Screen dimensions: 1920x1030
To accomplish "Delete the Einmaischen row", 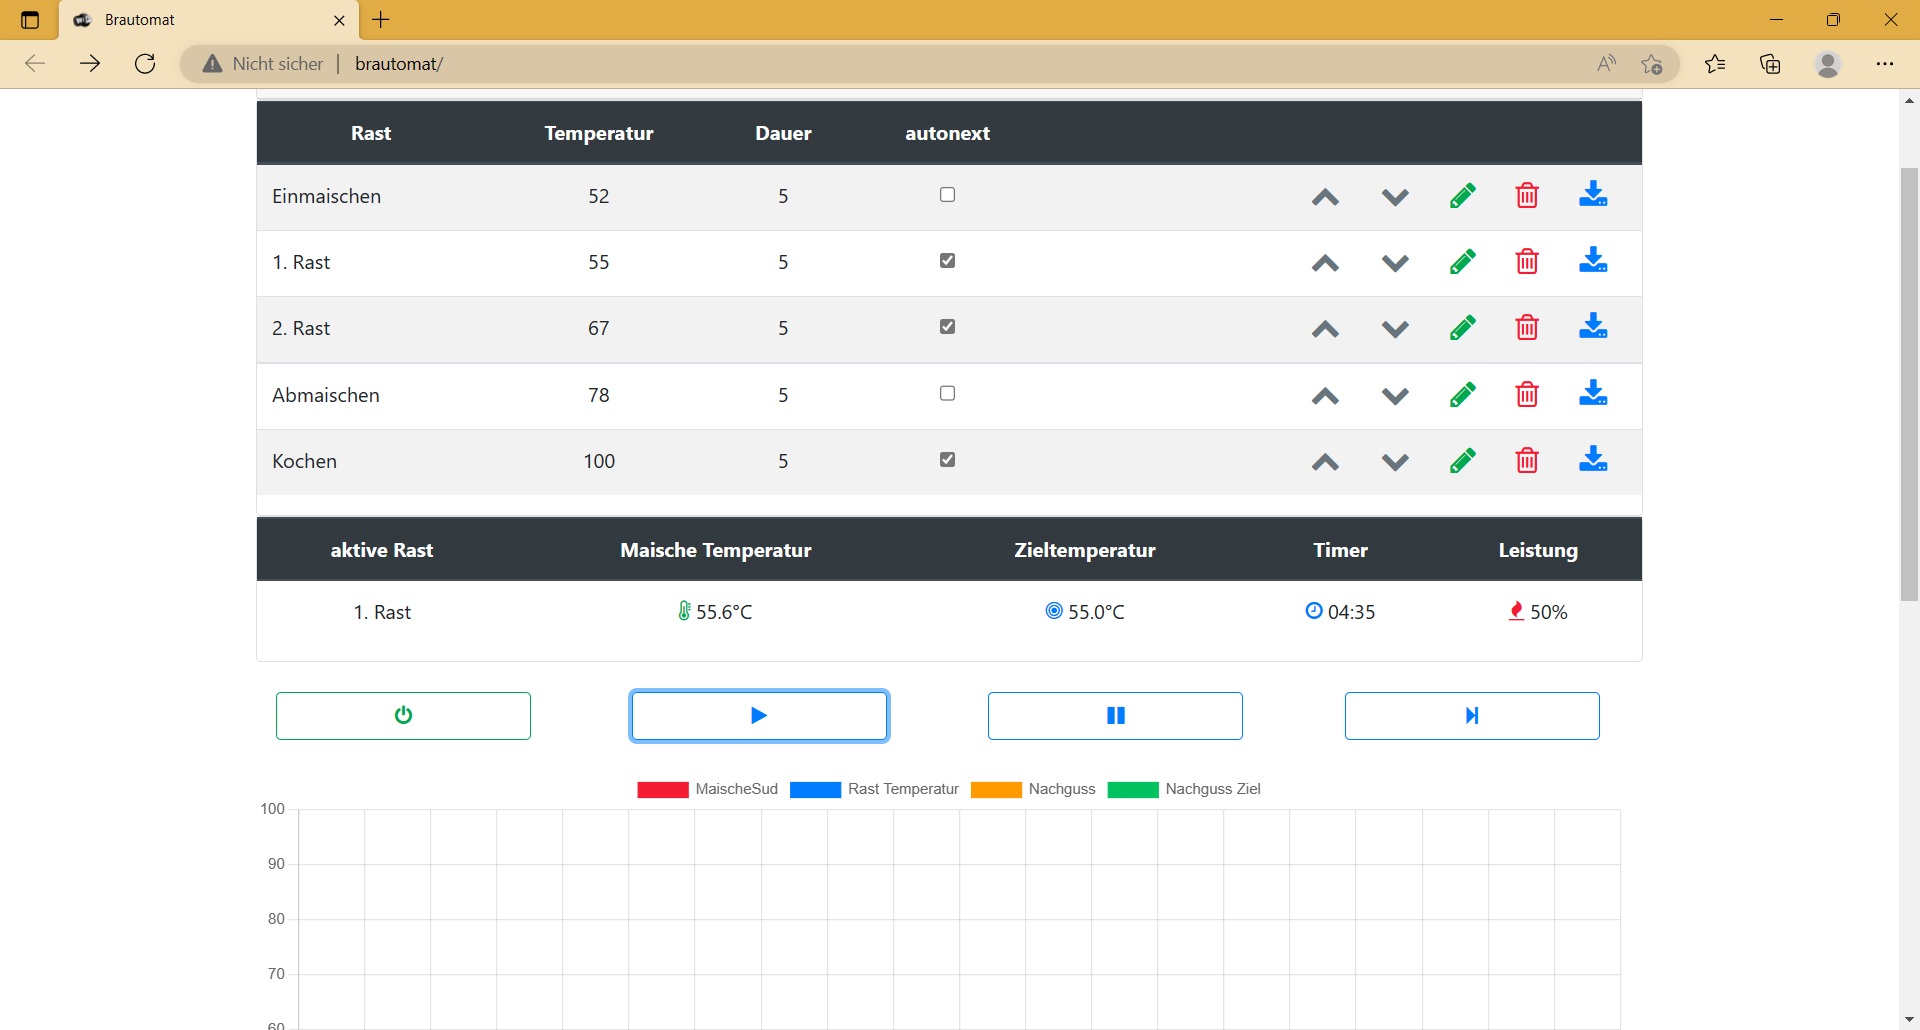I will pyautogui.click(x=1527, y=196).
